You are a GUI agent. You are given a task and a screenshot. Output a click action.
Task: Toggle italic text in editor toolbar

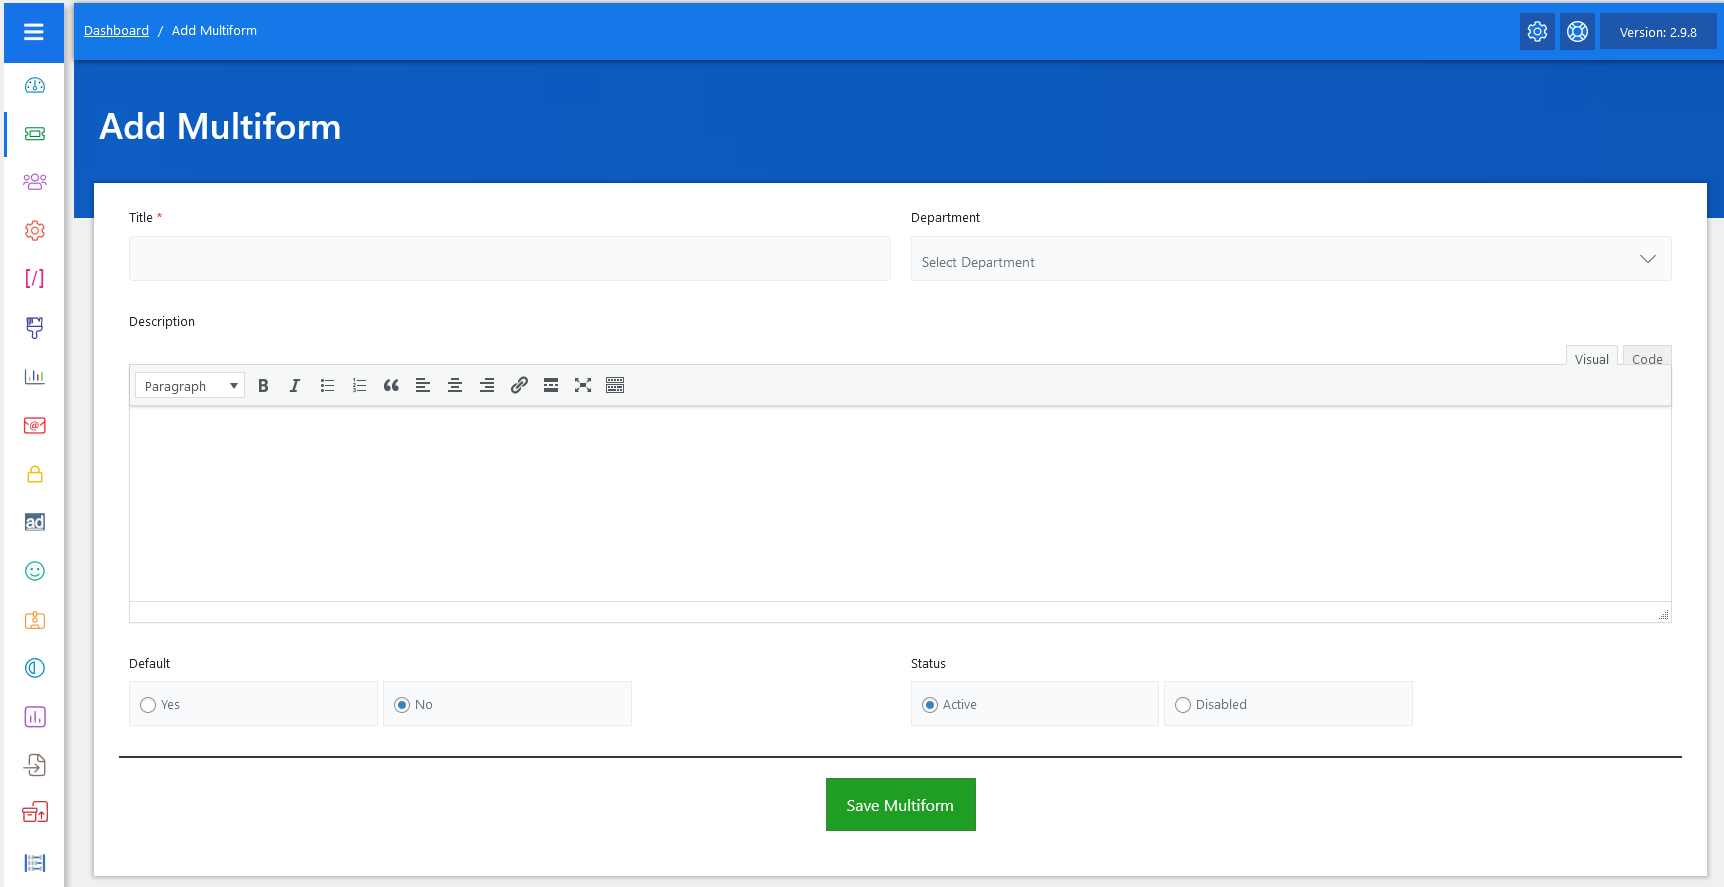[x=295, y=386]
